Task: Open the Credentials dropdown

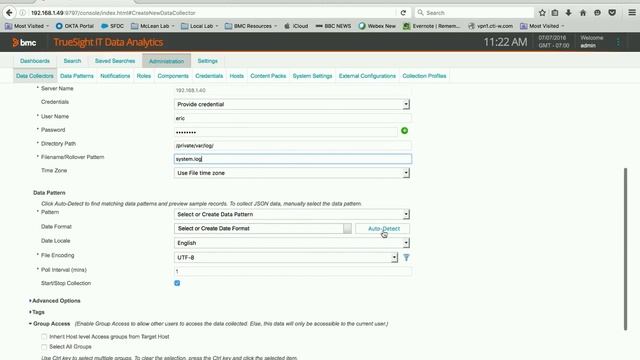Action: [292, 104]
